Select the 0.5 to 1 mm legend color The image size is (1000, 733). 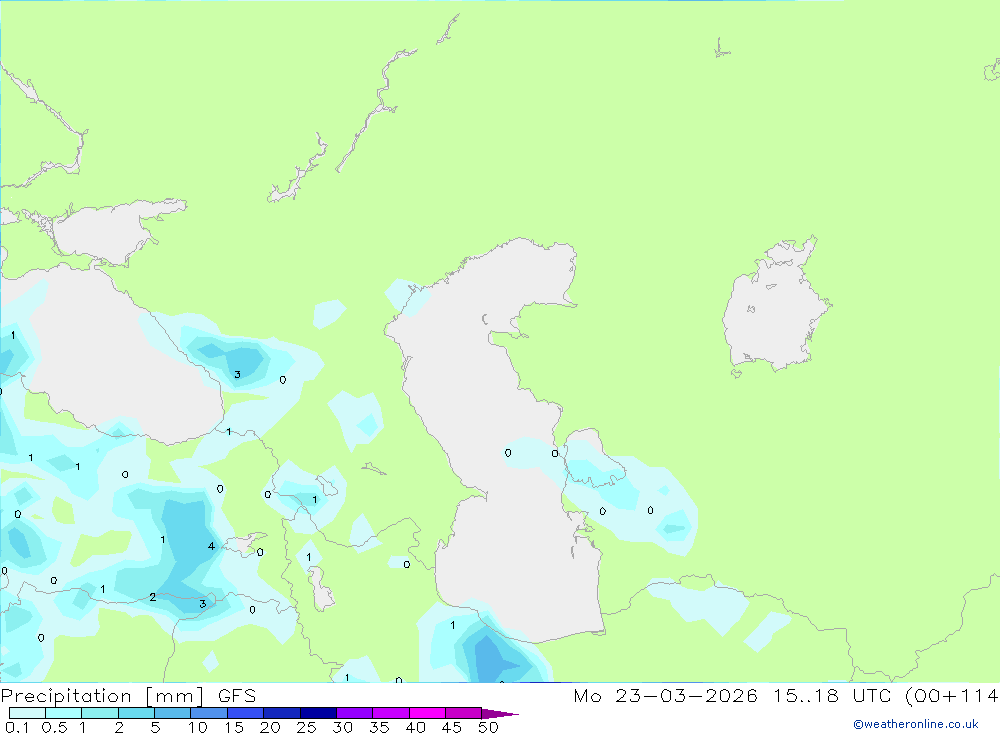click(x=64, y=713)
